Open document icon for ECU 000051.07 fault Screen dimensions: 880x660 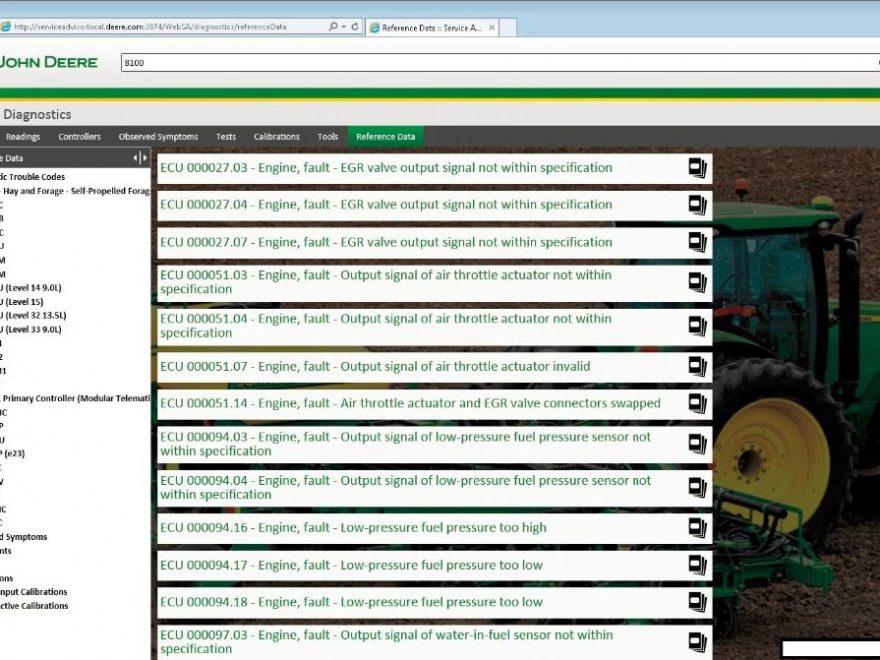698,366
